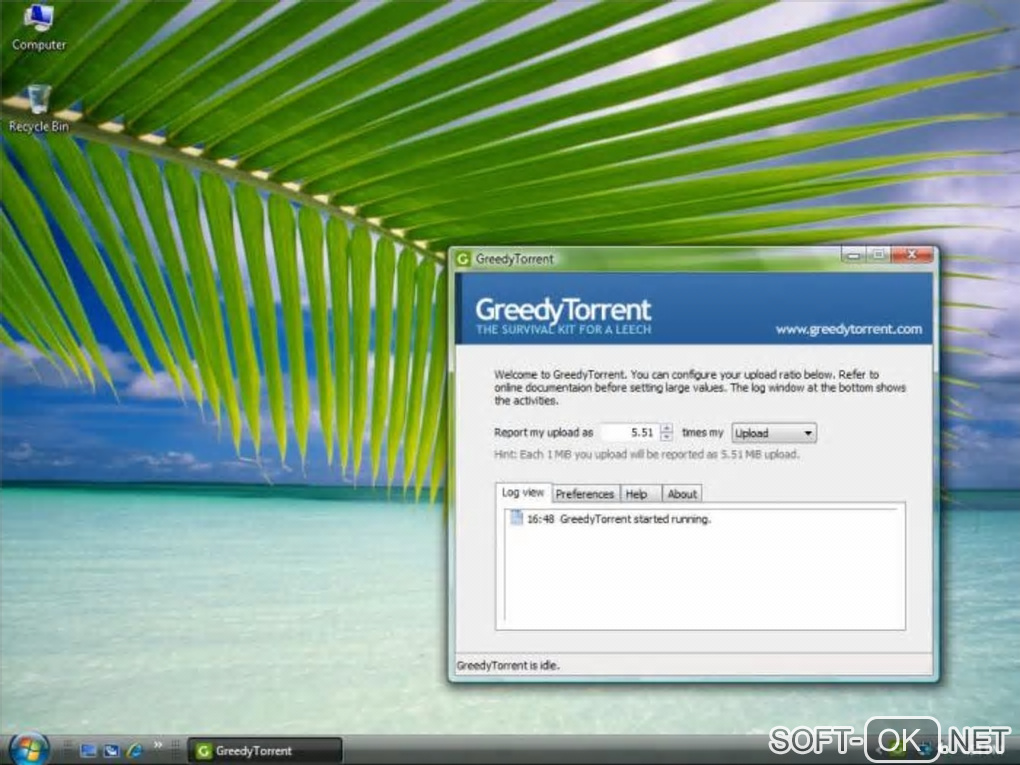This screenshot has height=765, width=1020.
Task: Launch Internet Explorer from quick launch
Action: click(135, 751)
